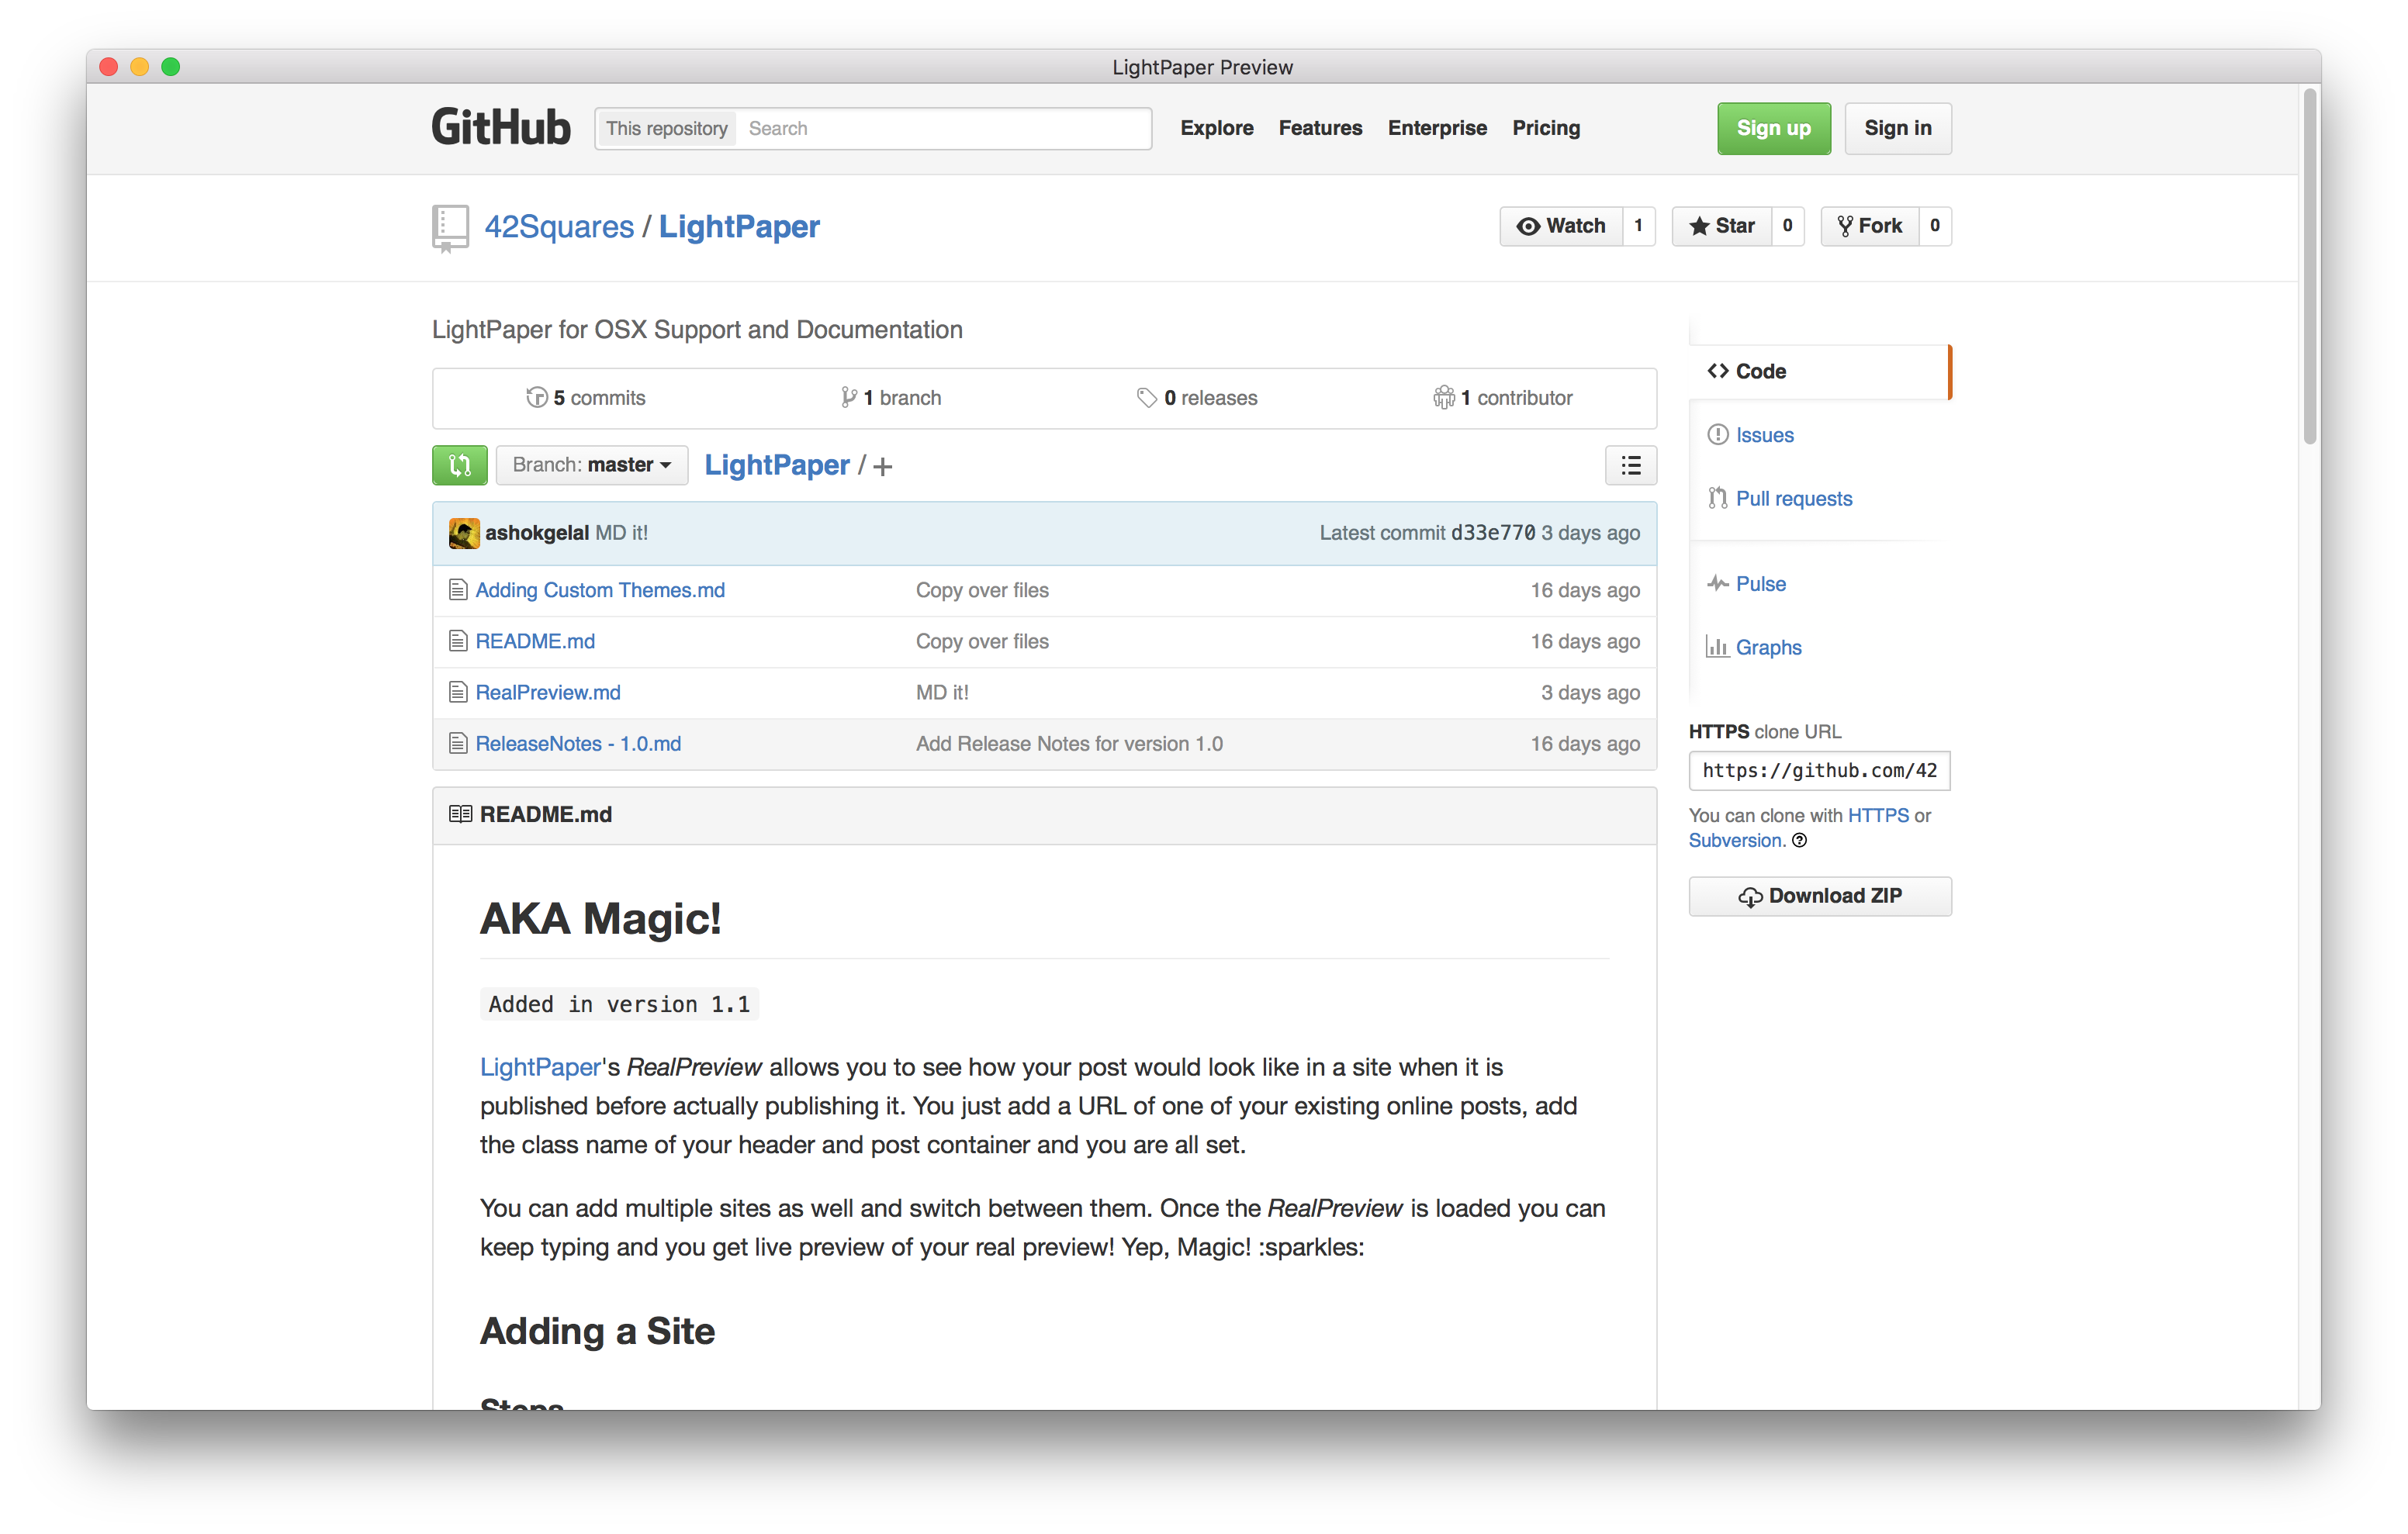This screenshot has width=2408, height=1534.
Task: Open README.md file in file list
Action: click(x=535, y=641)
